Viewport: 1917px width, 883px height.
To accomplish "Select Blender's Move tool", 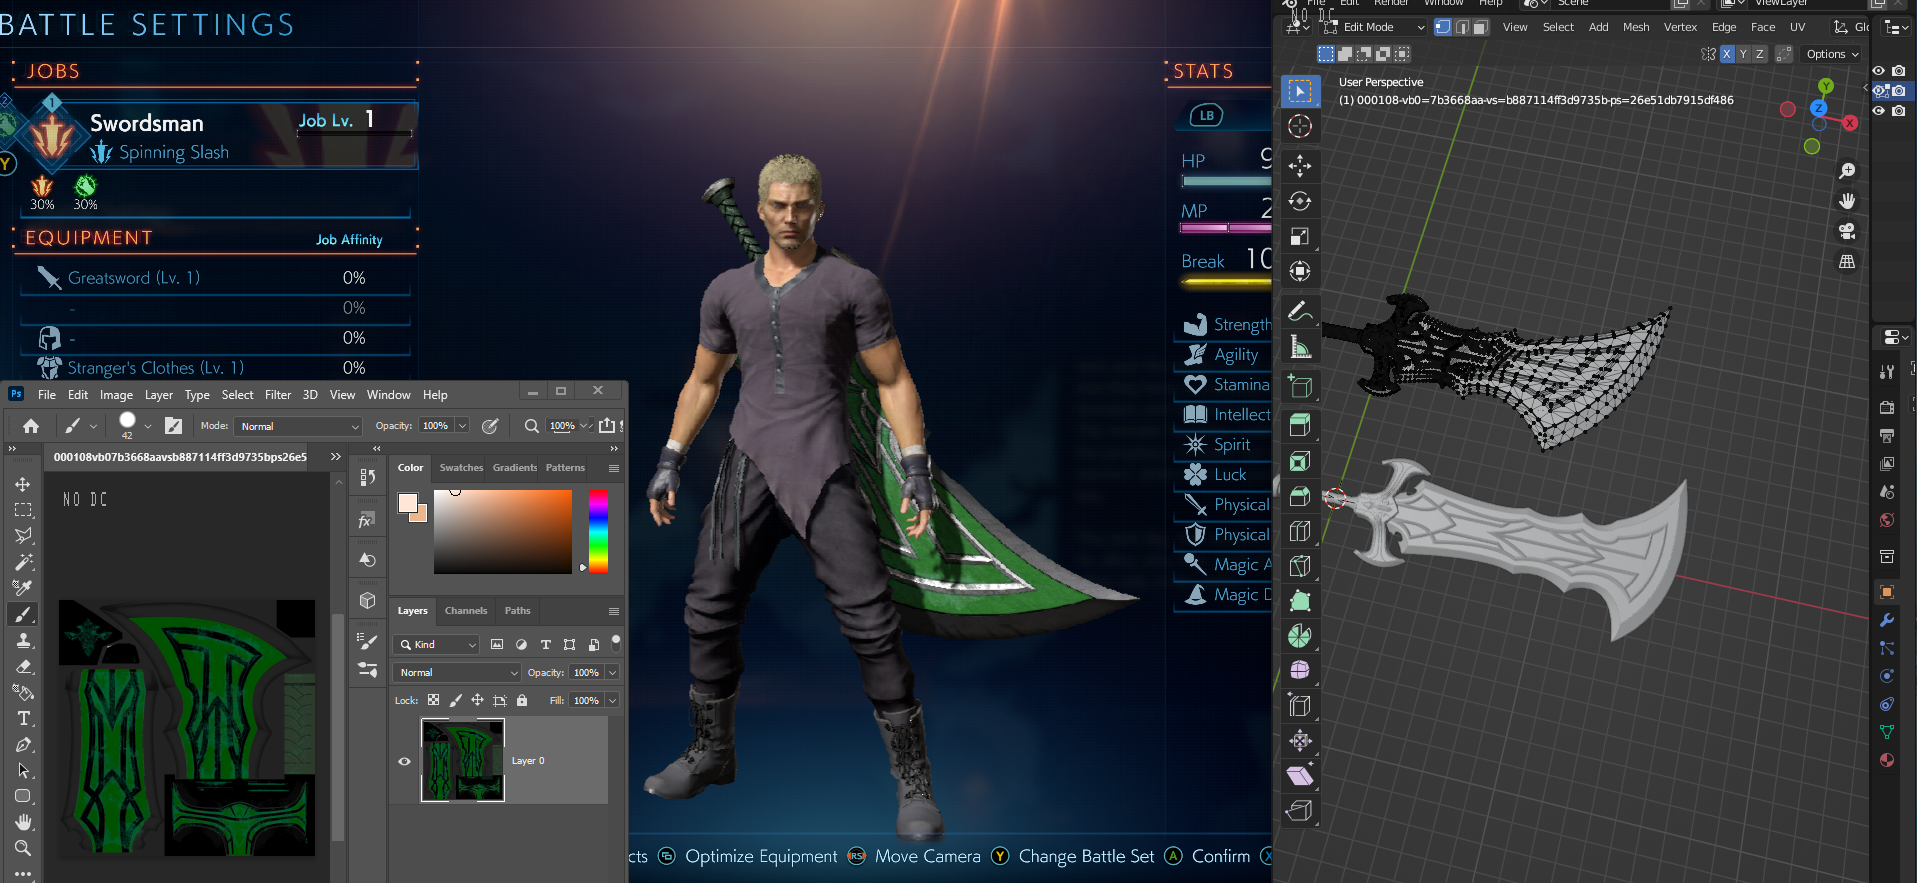I will pyautogui.click(x=1300, y=166).
